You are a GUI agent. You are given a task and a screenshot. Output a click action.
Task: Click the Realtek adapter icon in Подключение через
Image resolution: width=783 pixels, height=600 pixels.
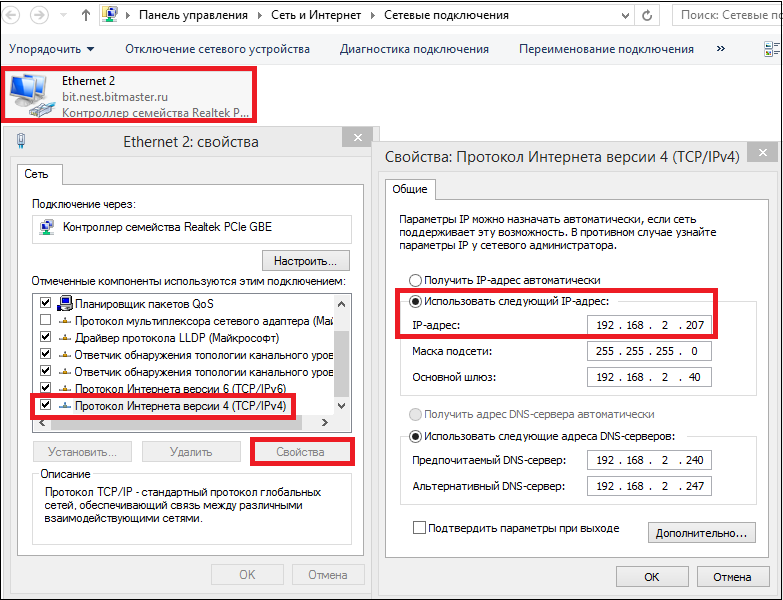[x=47, y=228]
